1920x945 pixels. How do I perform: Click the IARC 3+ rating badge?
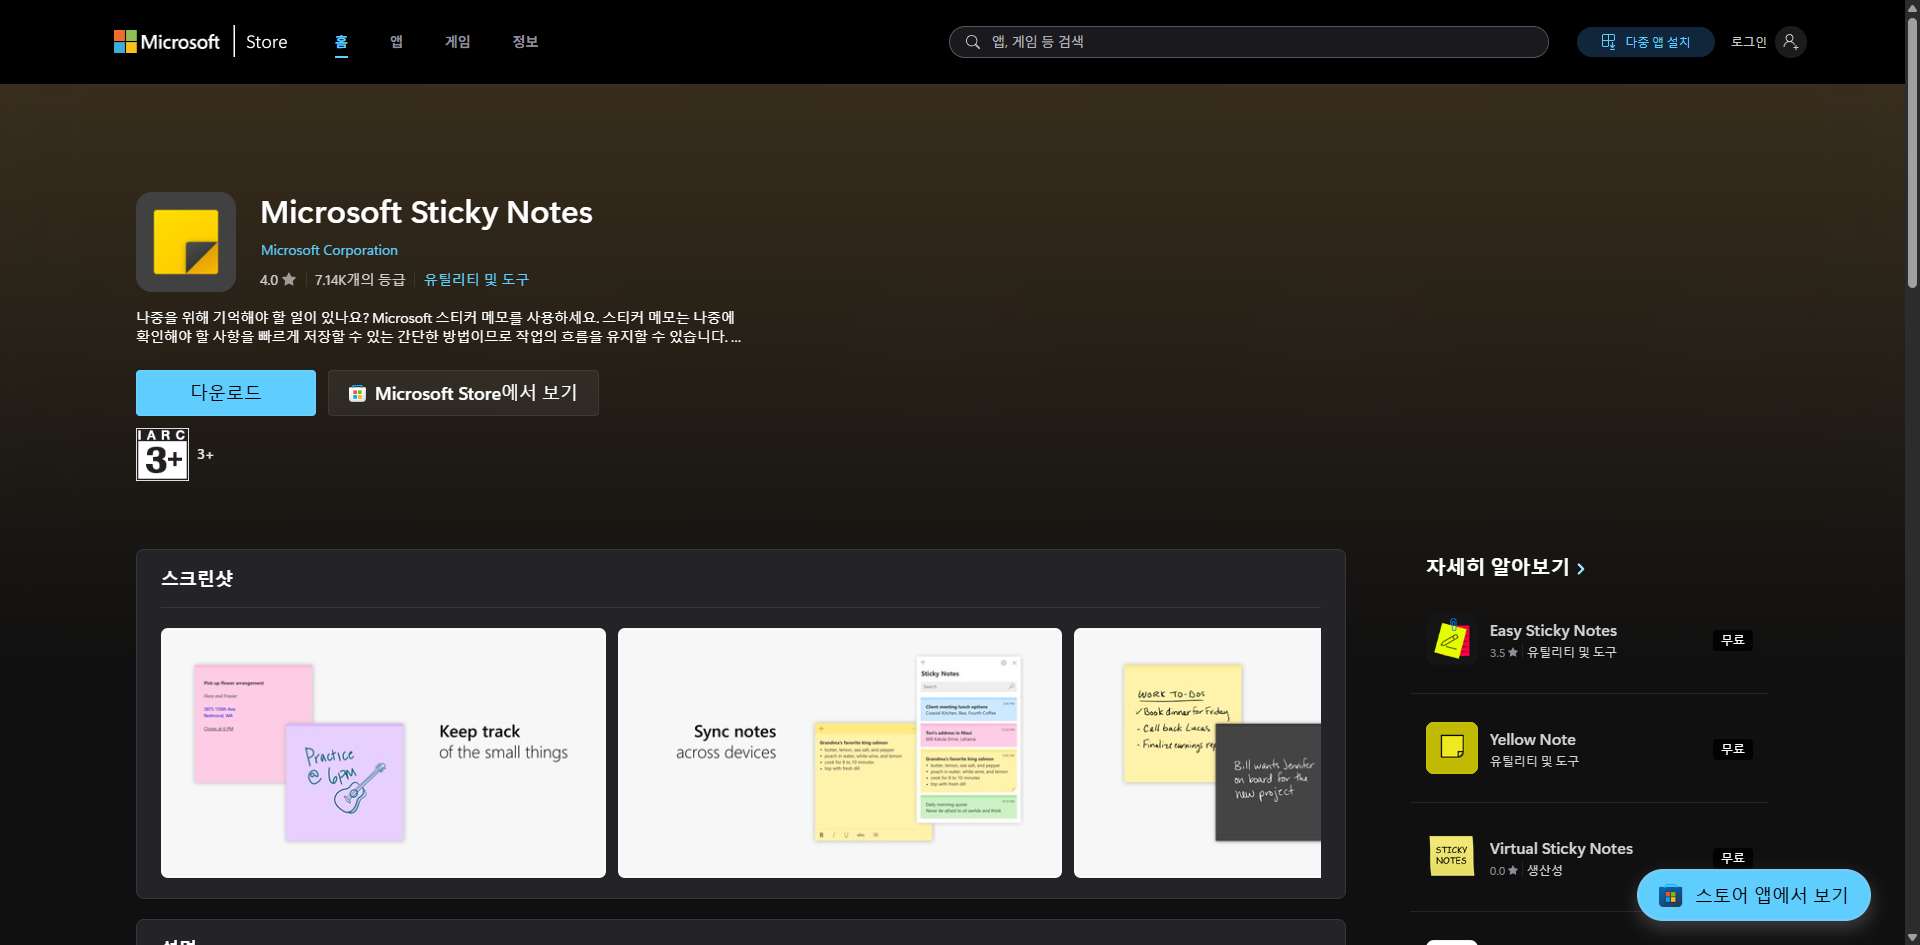(162, 454)
